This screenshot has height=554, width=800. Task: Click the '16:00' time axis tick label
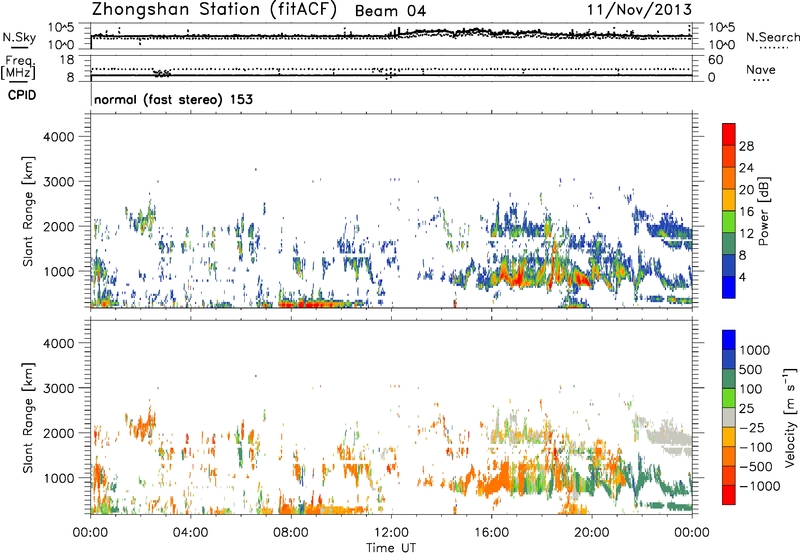pyautogui.click(x=491, y=533)
